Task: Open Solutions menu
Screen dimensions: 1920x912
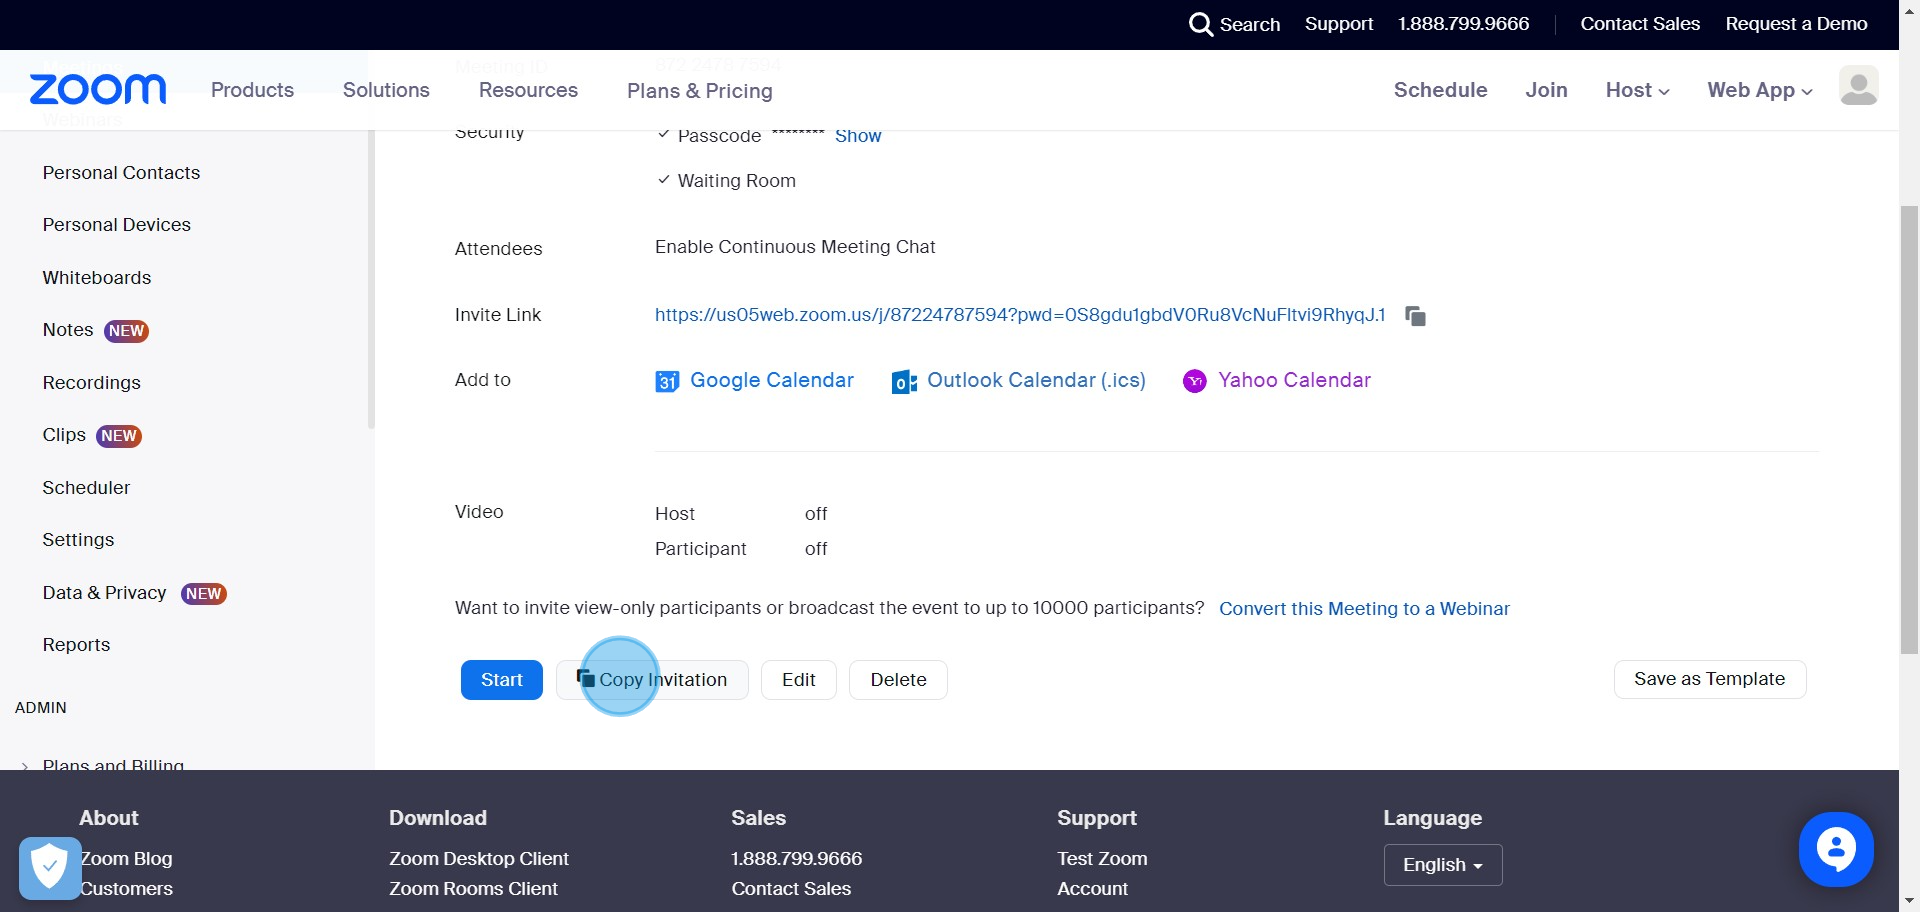Action: click(x=386, y=90)
